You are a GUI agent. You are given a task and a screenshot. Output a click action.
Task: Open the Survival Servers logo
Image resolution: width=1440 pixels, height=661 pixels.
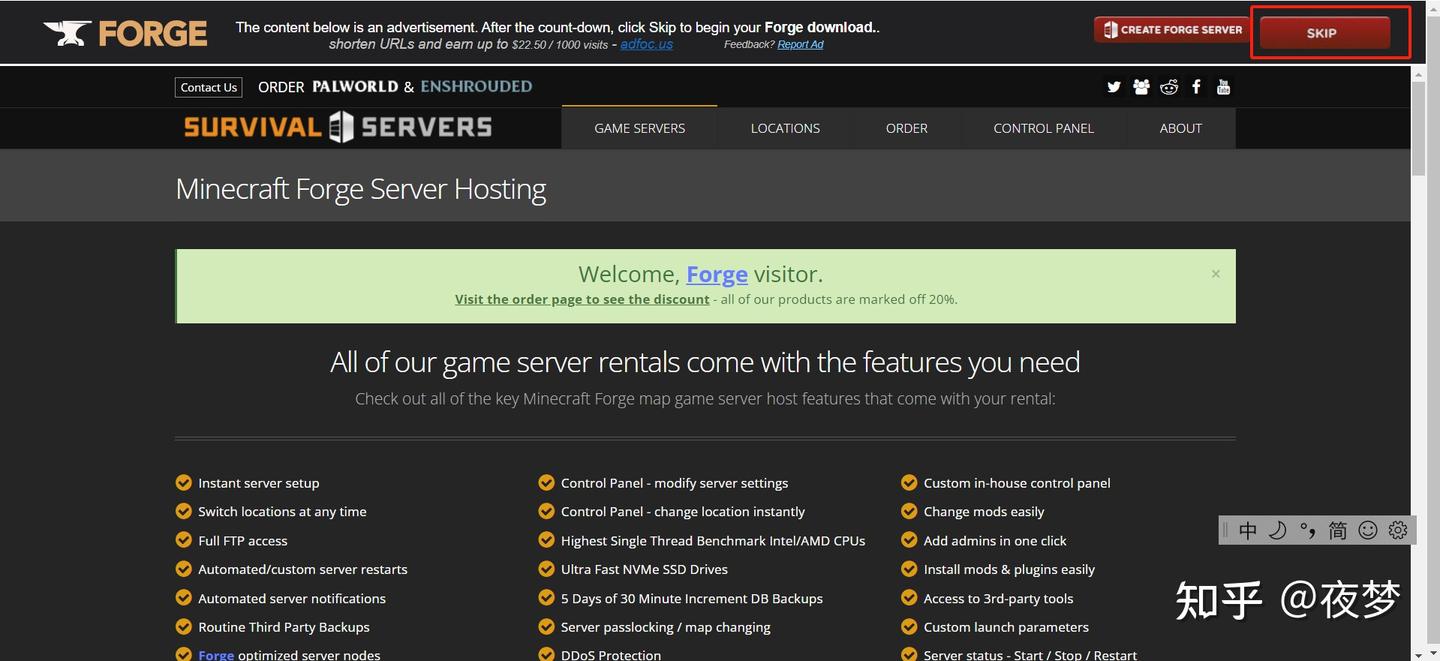point(337,127)
